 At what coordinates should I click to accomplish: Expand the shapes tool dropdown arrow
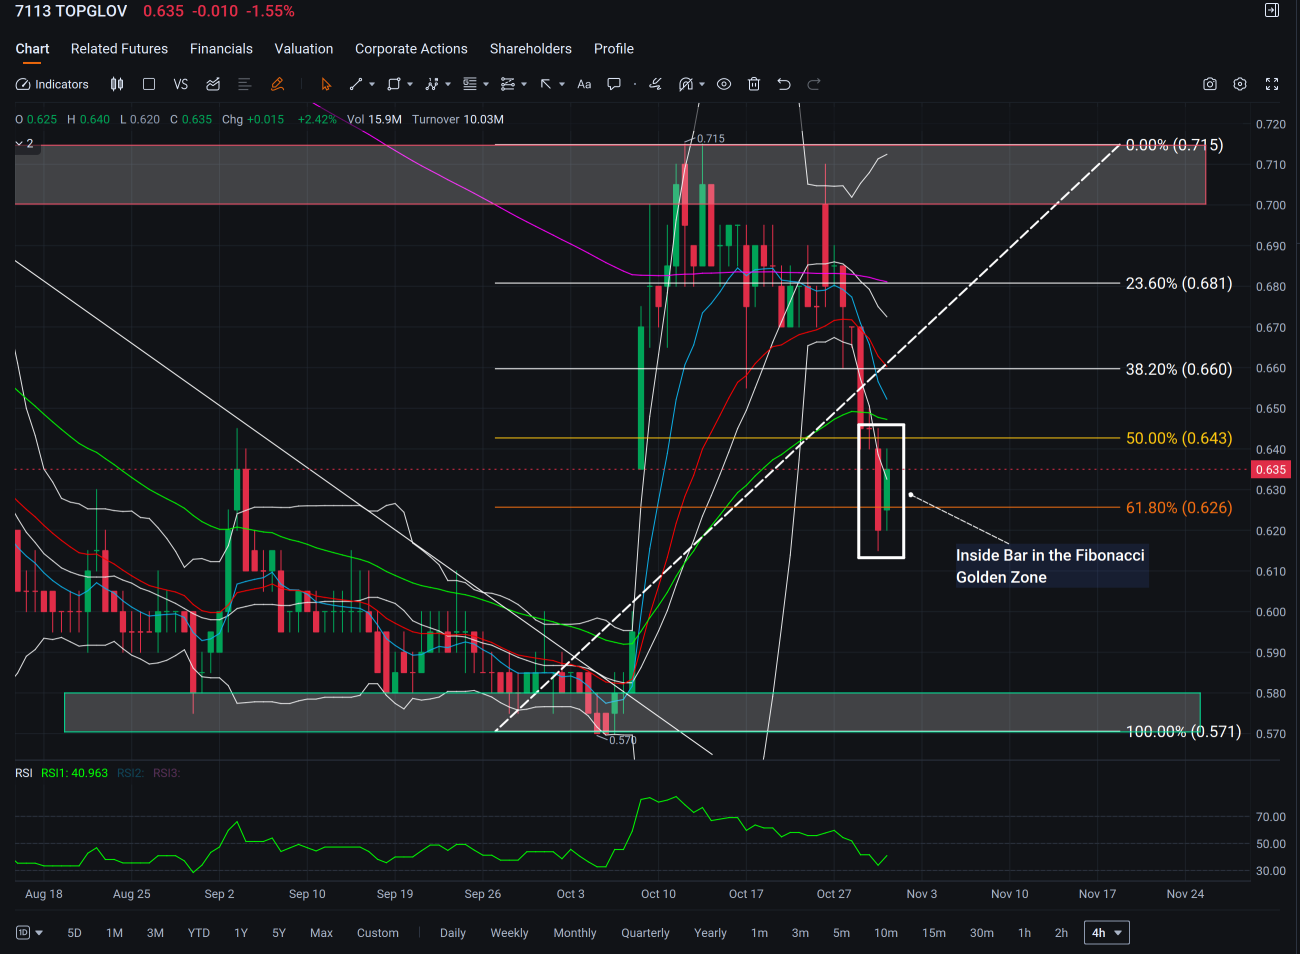click(x=410, y=84)
